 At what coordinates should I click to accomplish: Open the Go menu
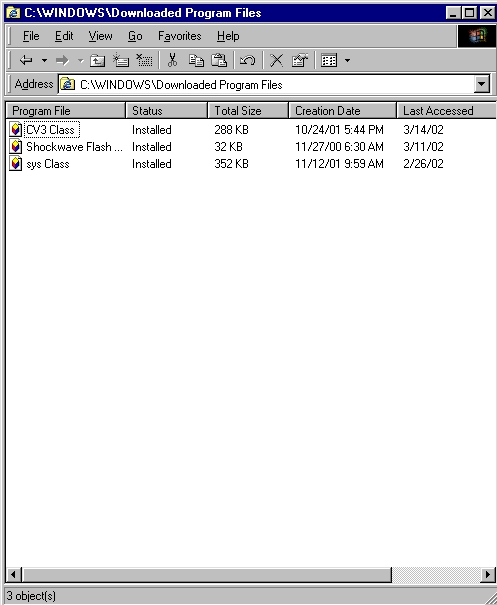(135, 36)
